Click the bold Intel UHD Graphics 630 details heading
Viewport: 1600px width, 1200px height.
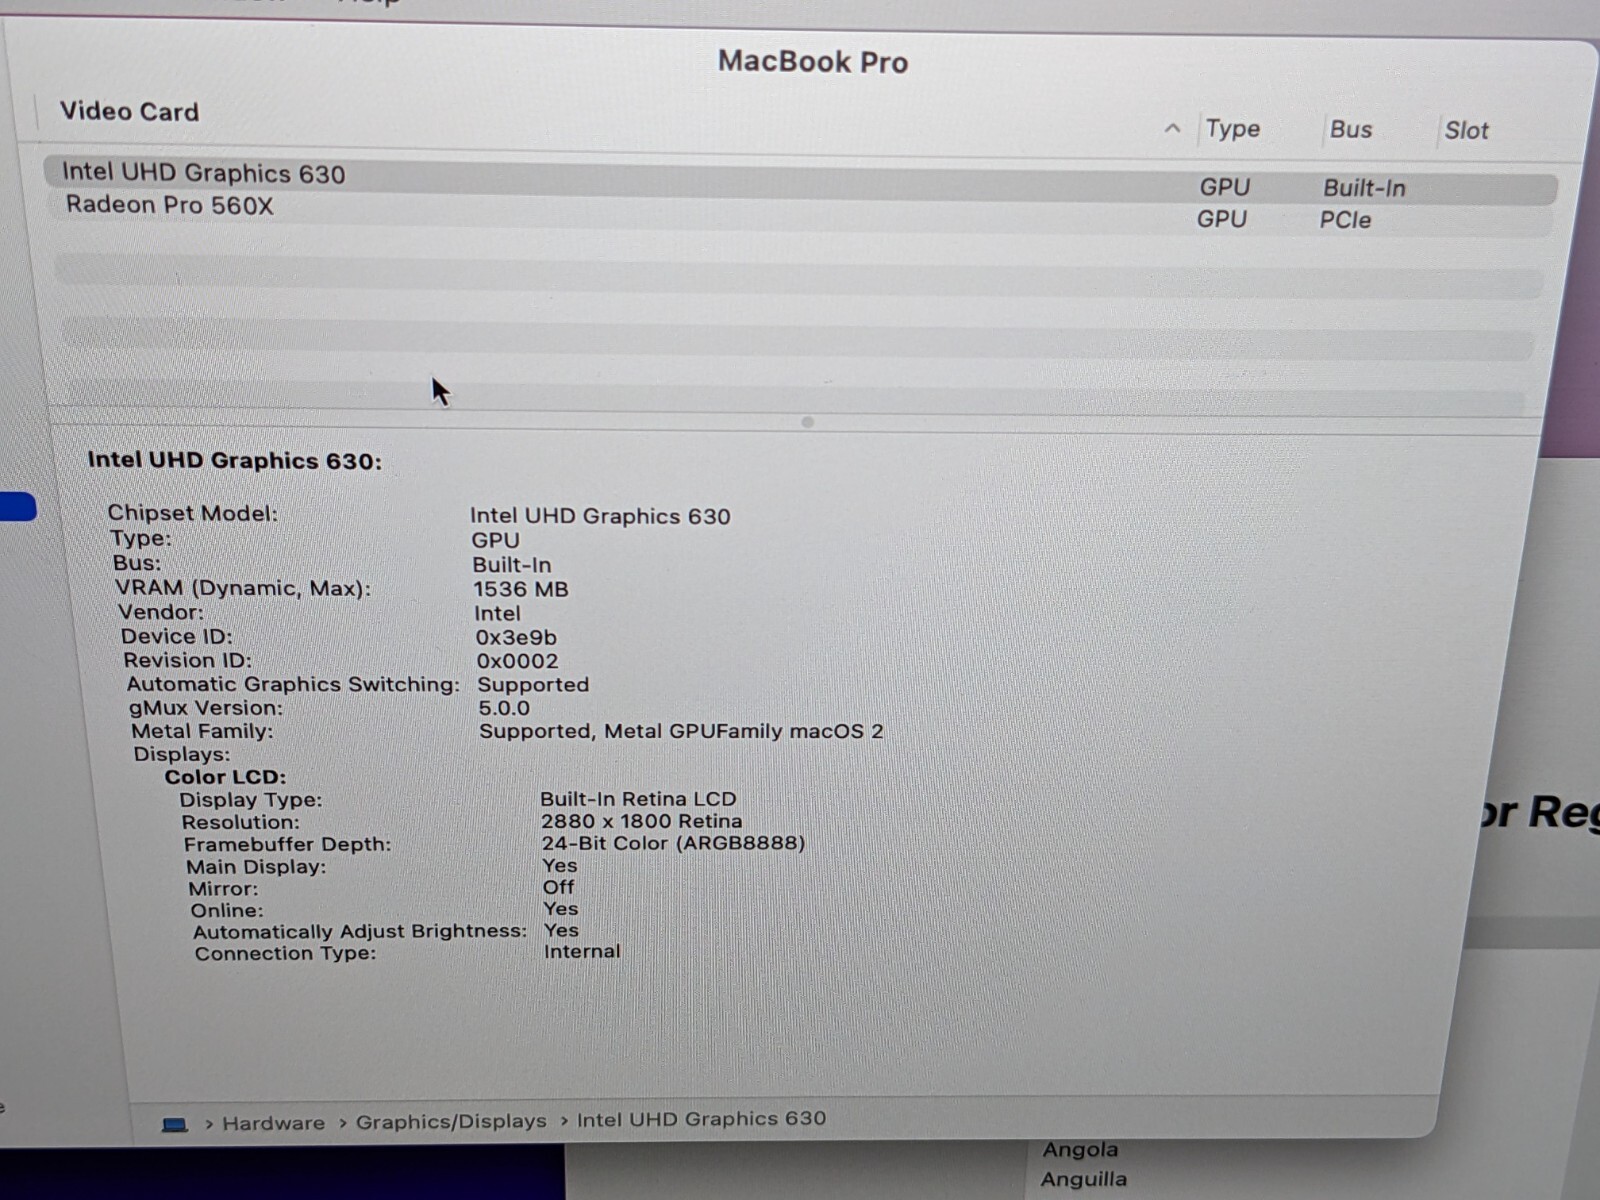(235, 461)
